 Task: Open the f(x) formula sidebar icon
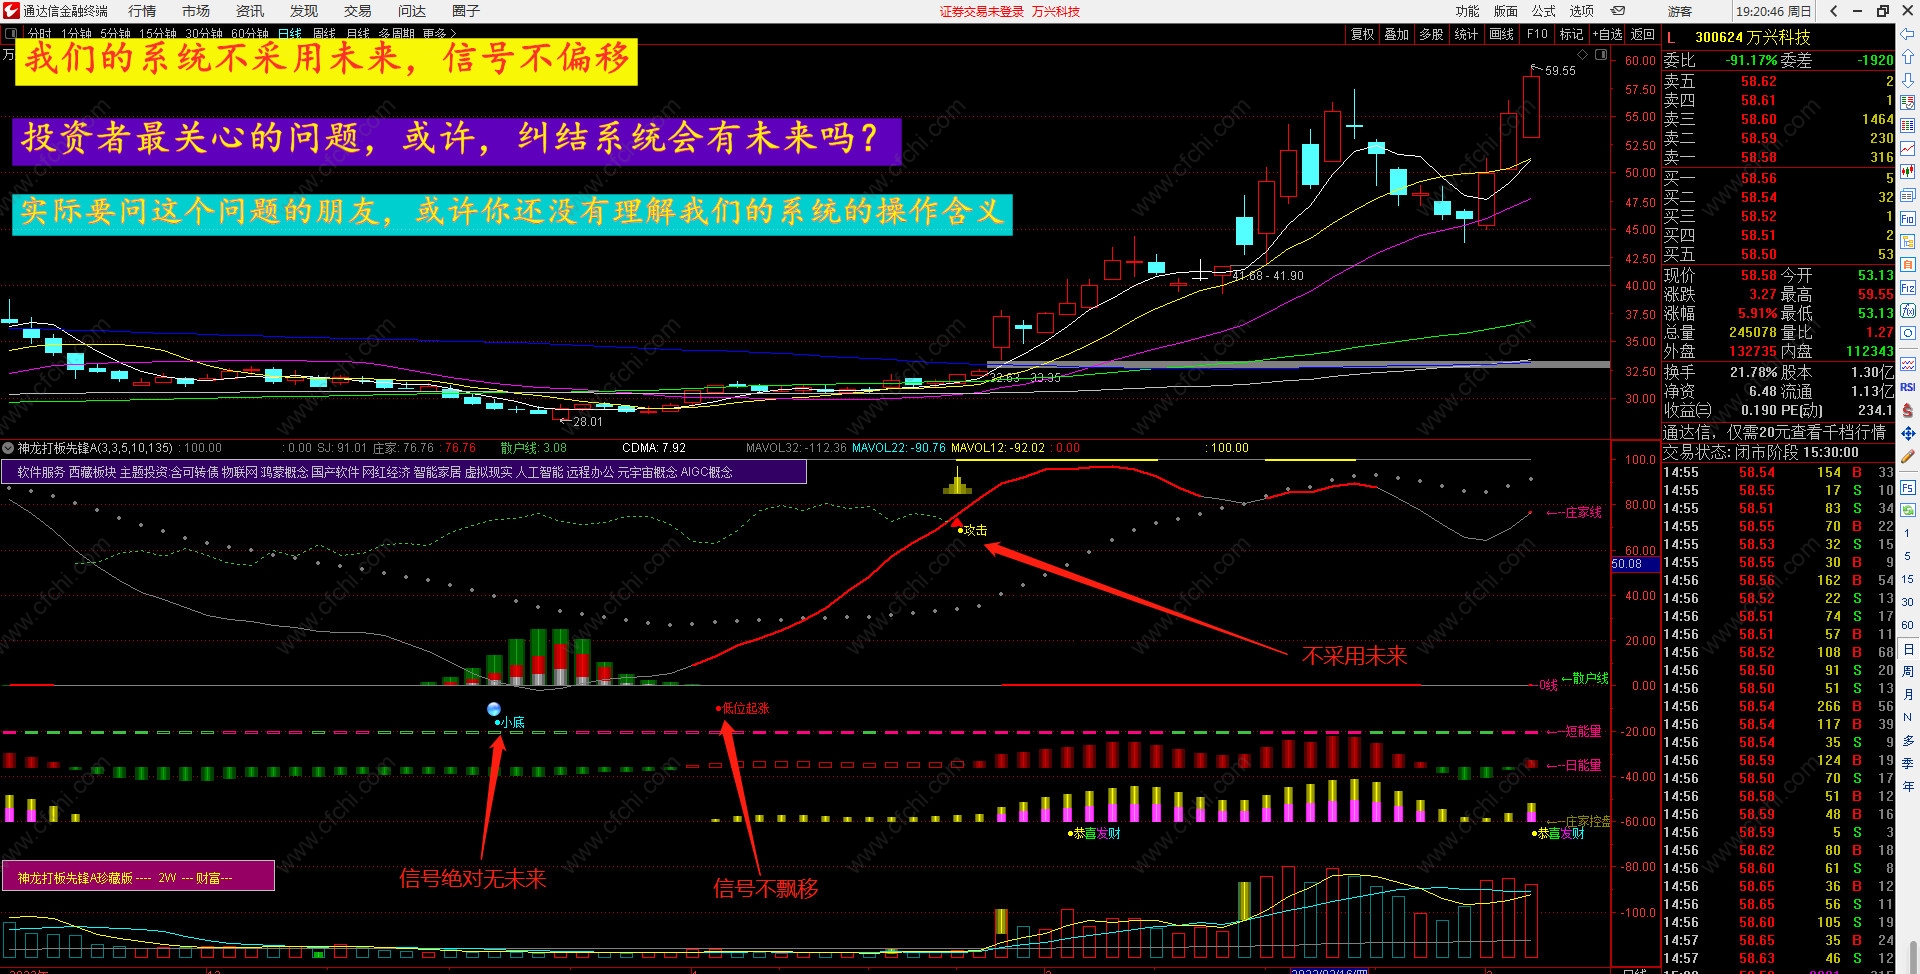(1908, 310)
